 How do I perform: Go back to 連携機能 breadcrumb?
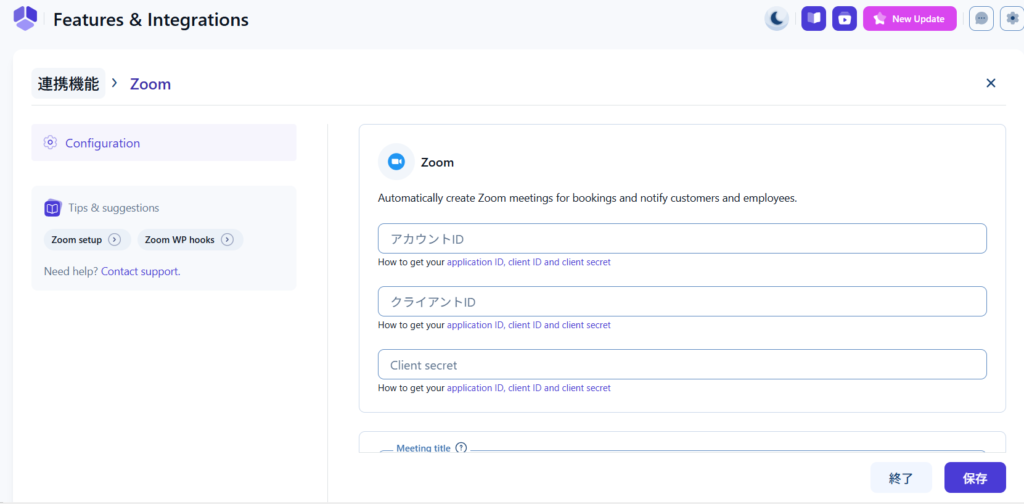[68, 84]
